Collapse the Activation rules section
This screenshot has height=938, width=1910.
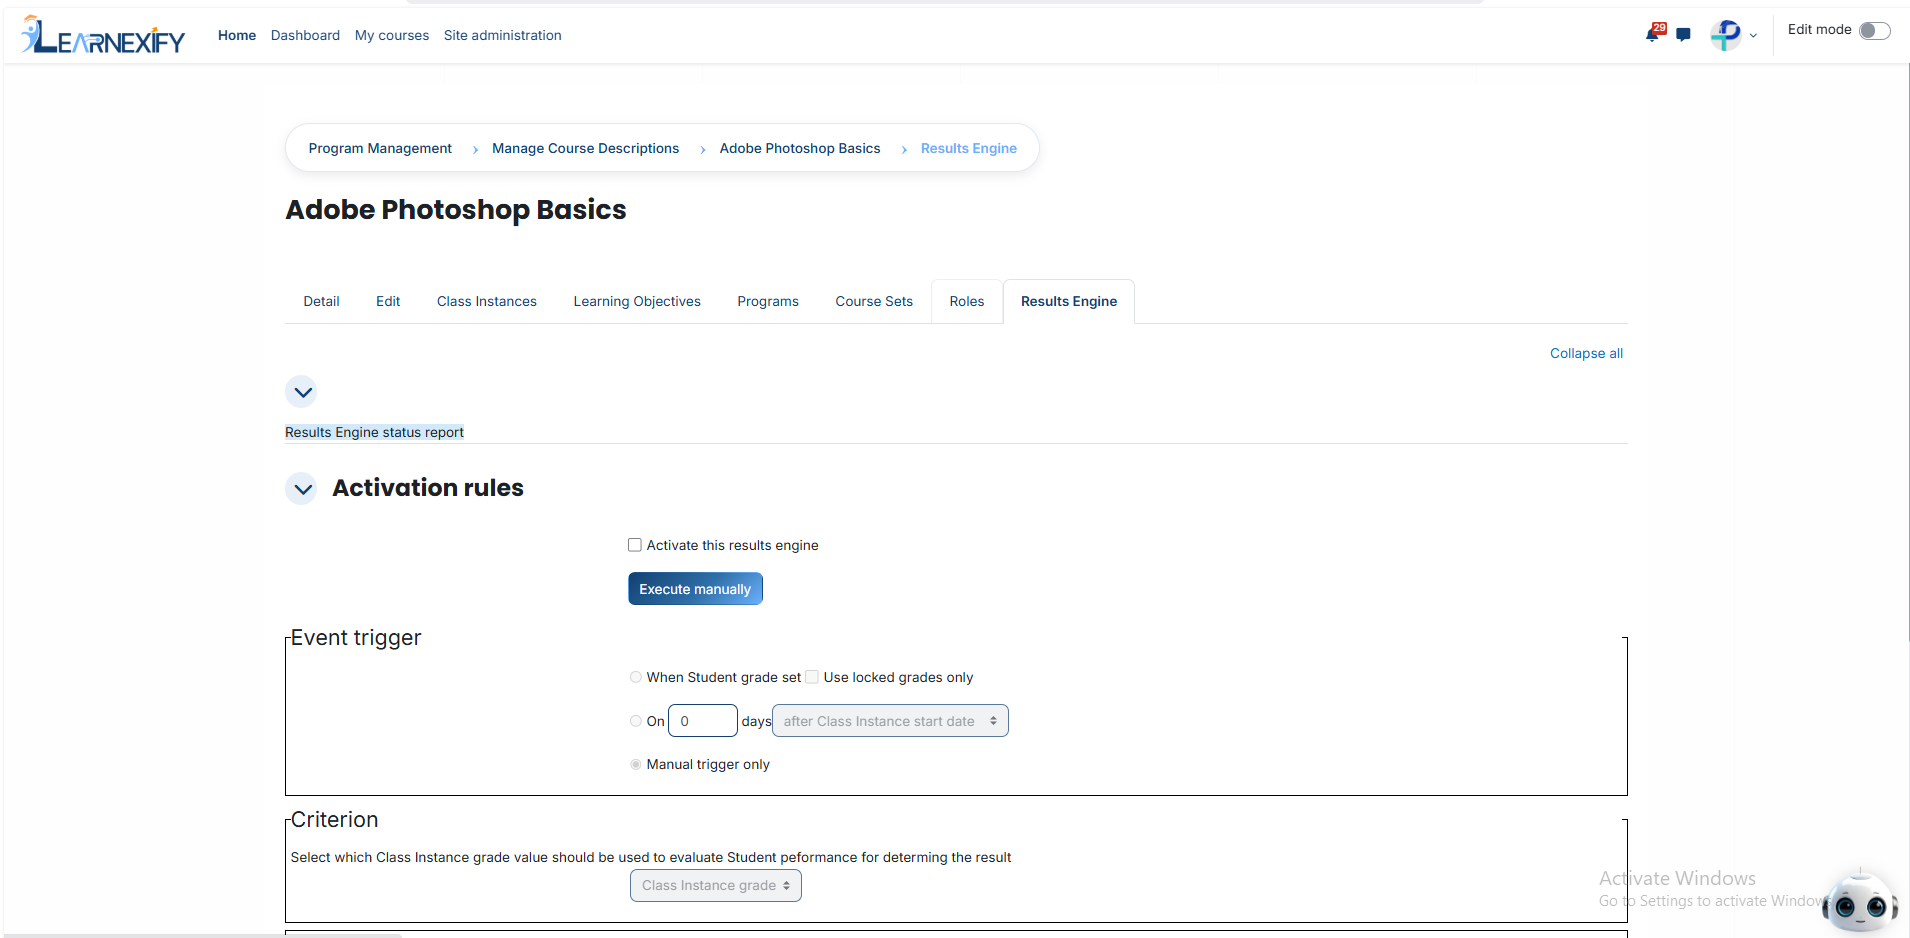pos(301,489)
